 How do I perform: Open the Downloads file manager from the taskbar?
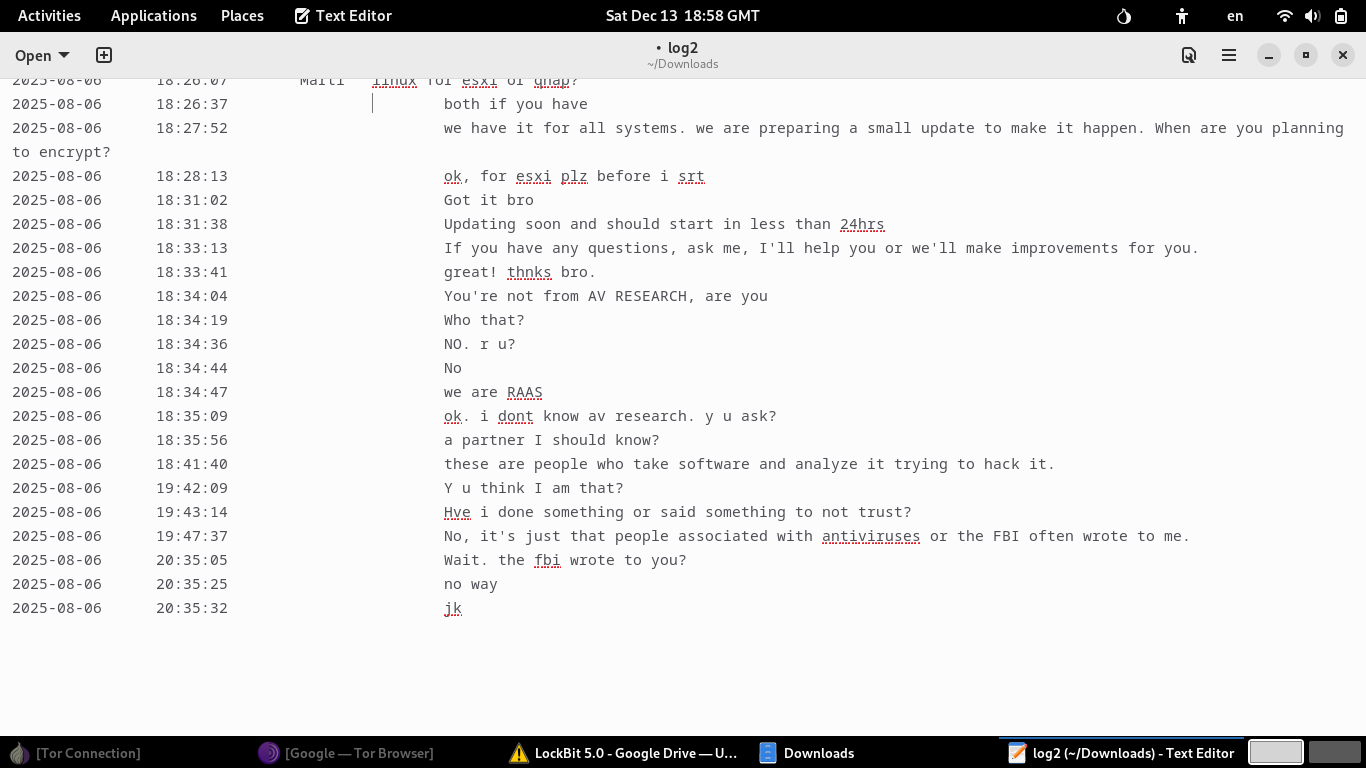806,753
